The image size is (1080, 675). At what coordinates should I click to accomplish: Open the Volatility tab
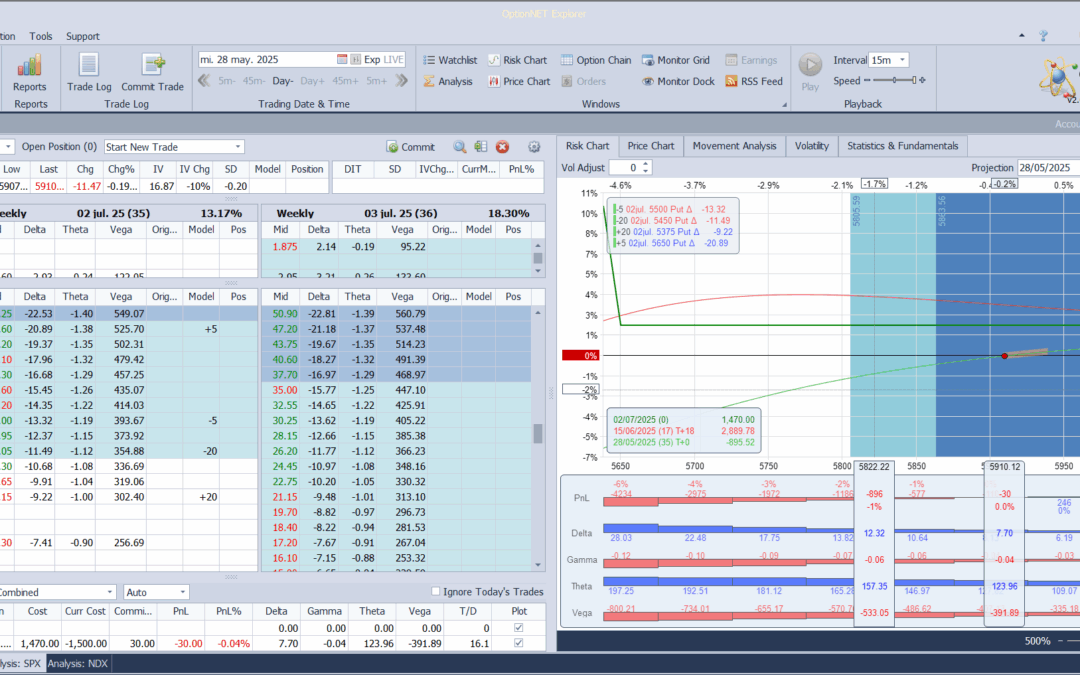coord(811,146)
